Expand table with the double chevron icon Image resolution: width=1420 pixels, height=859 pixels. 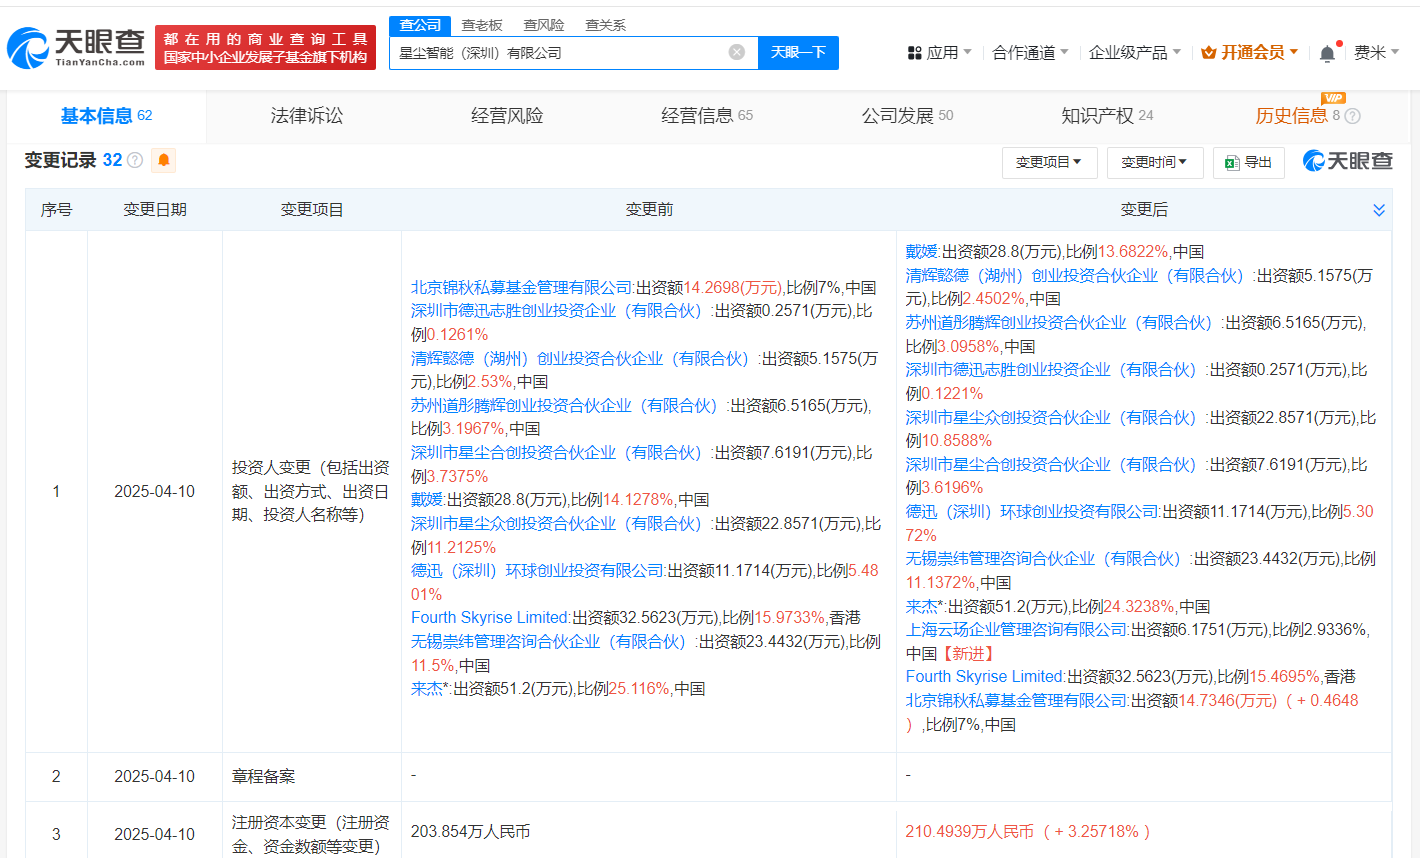1379,210
